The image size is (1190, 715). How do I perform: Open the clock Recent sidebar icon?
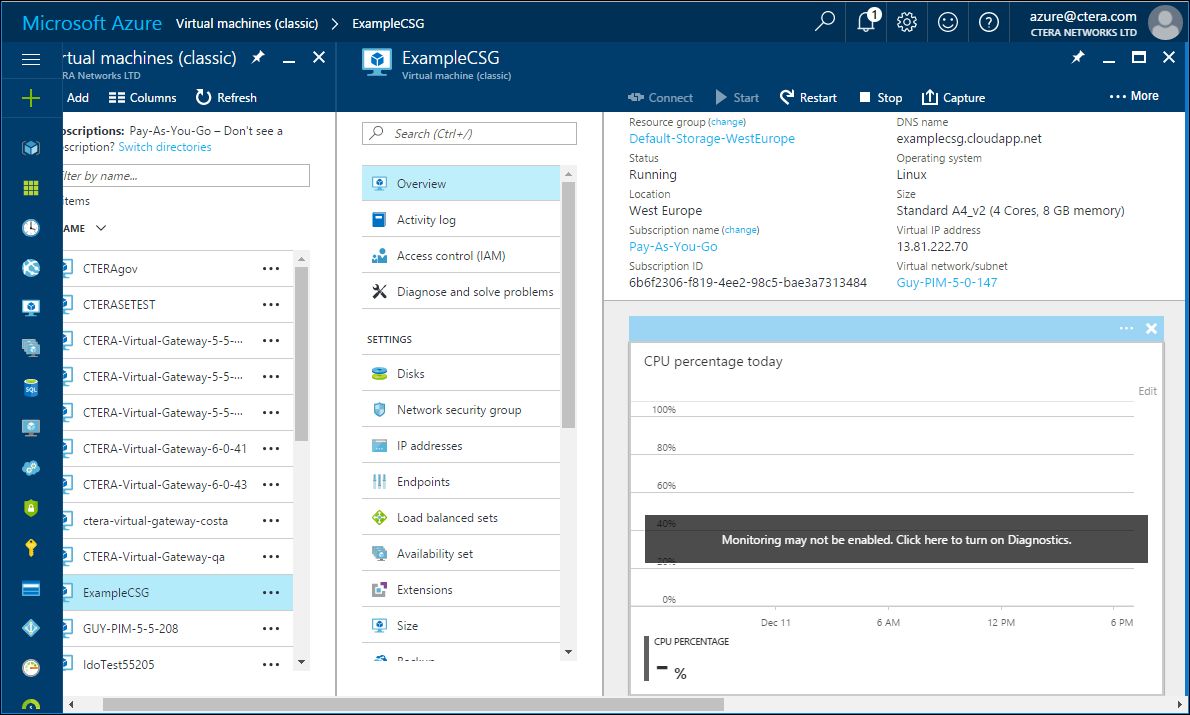click(x=31, y=228)
